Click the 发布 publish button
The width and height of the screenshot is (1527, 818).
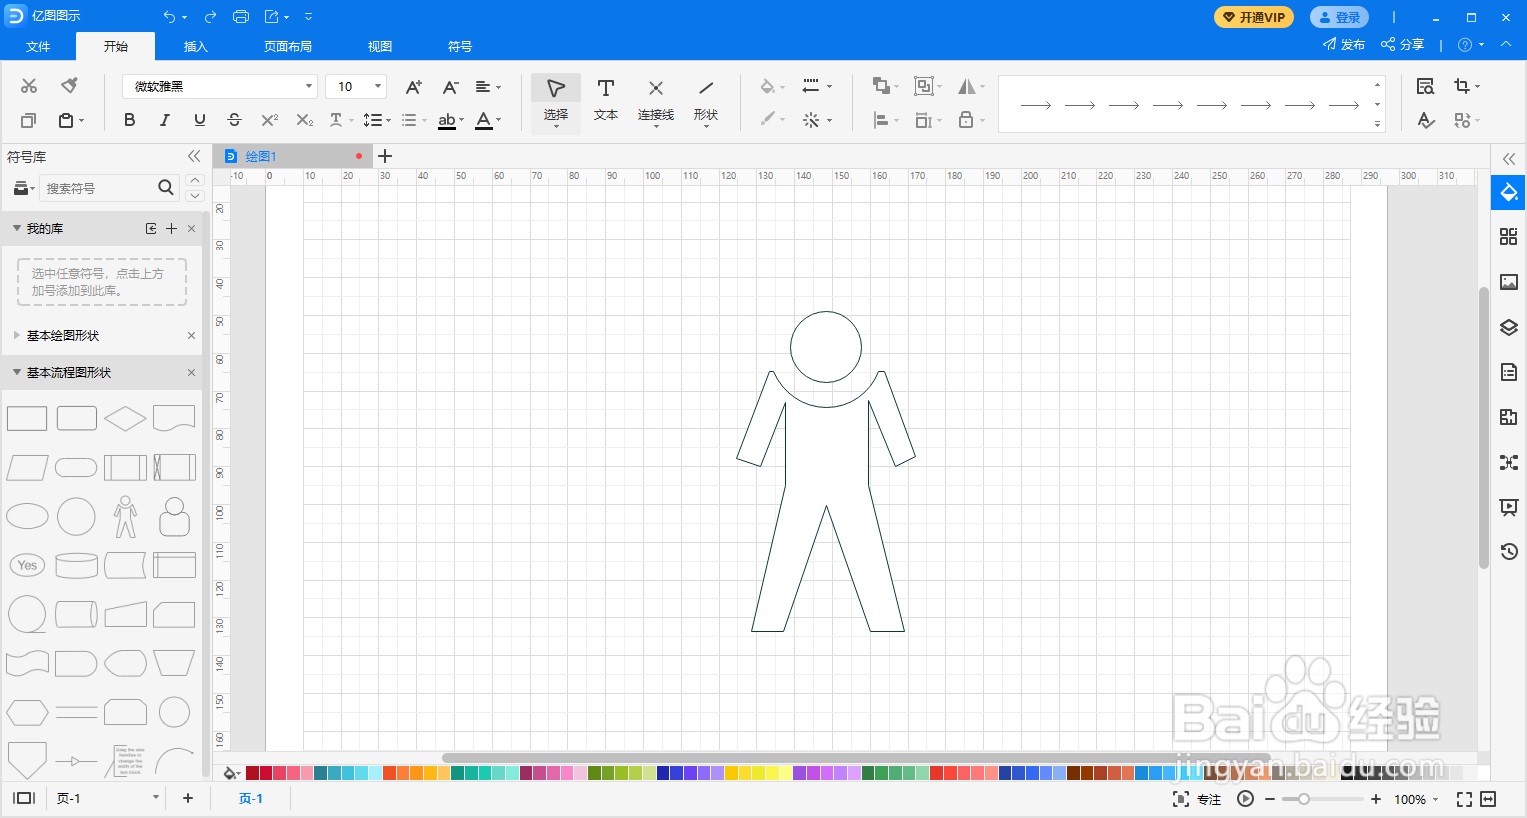coord(1344,45)
